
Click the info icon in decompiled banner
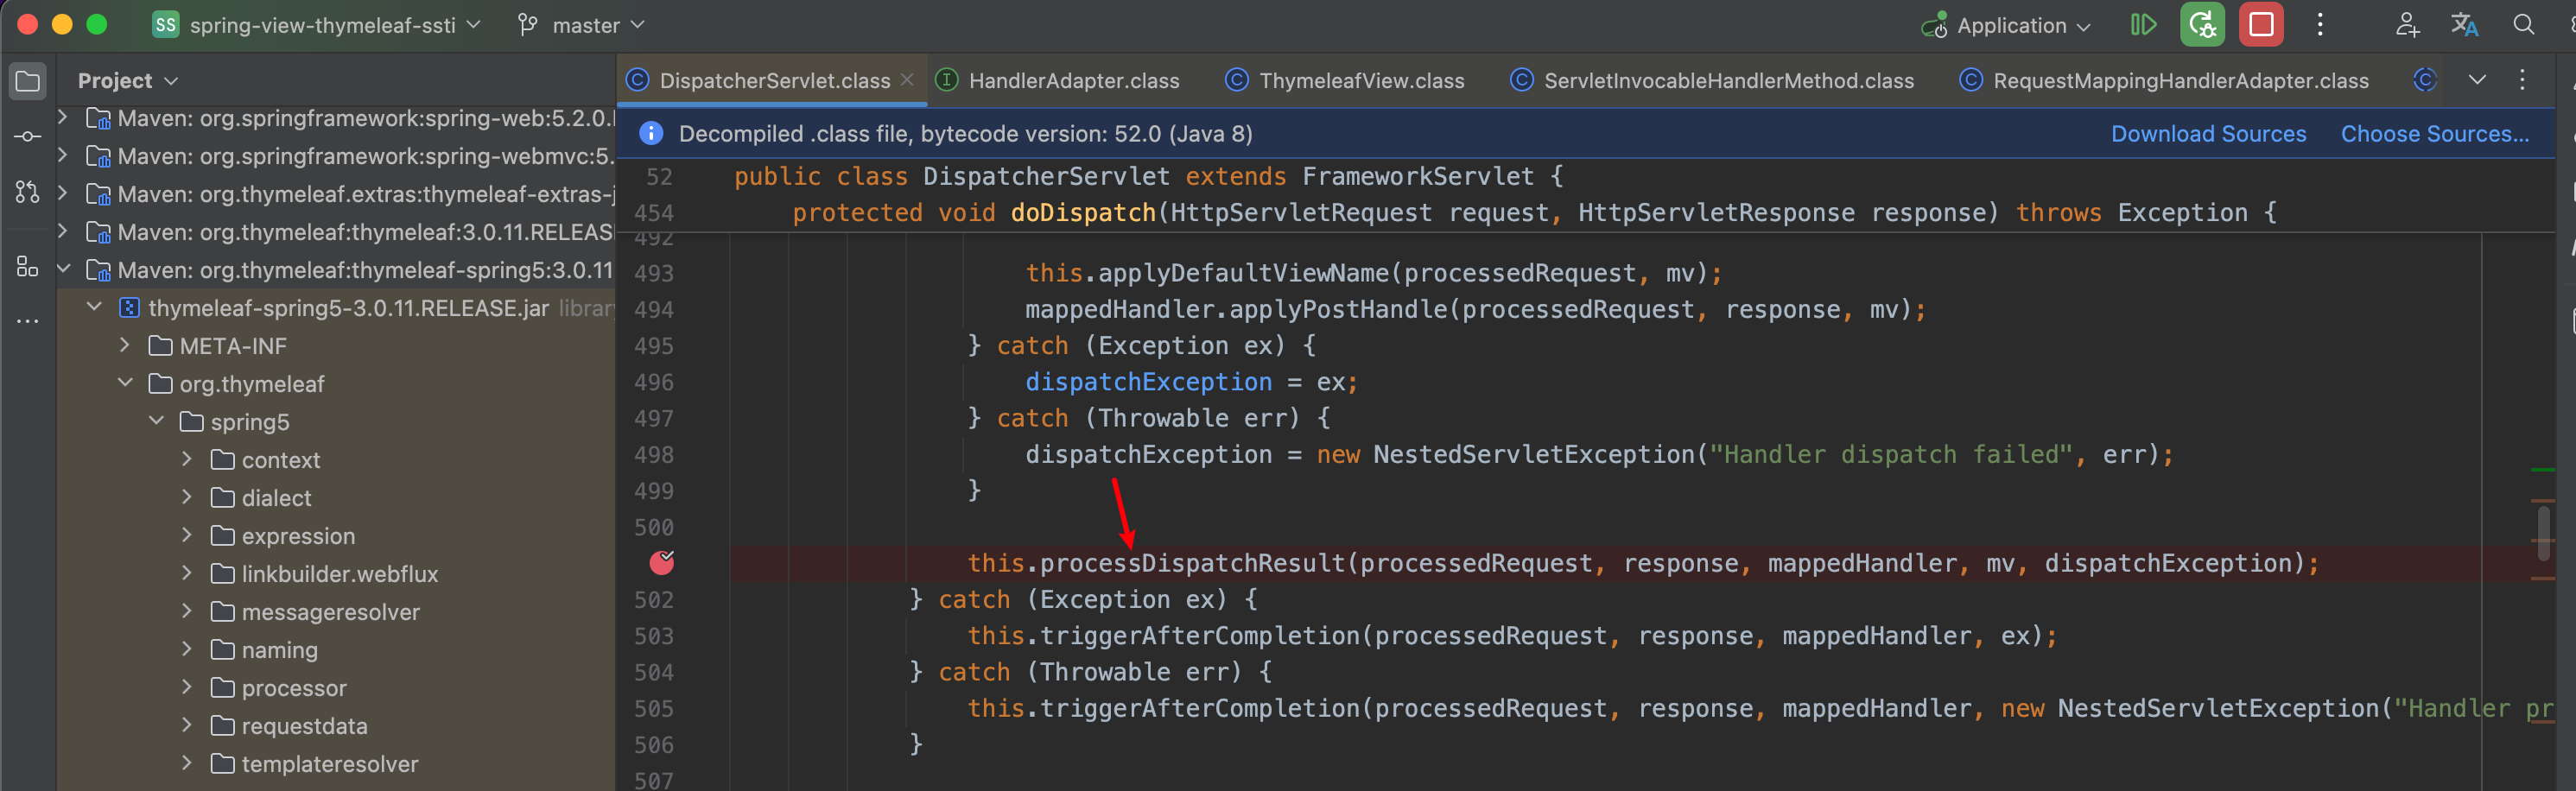click(x=650, y=134)
